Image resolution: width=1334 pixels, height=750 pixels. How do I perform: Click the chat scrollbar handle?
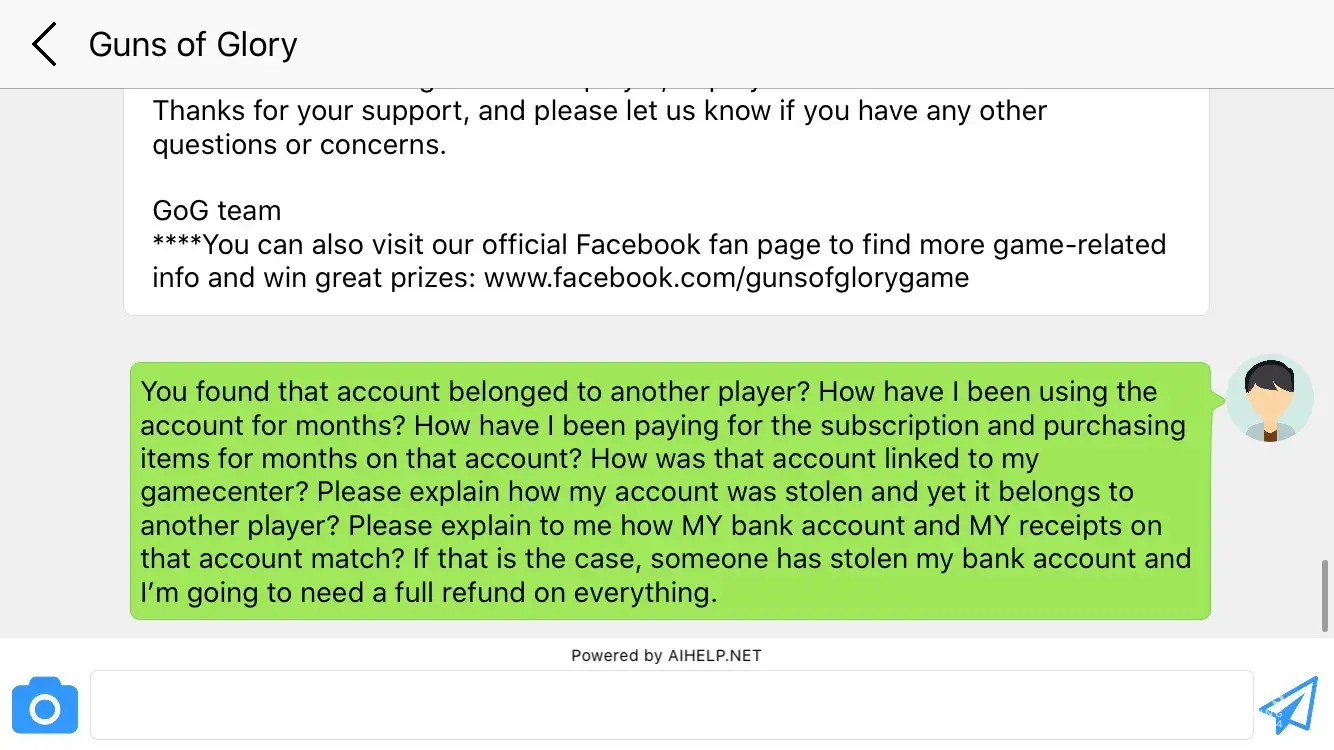[x=1326, y=596]
